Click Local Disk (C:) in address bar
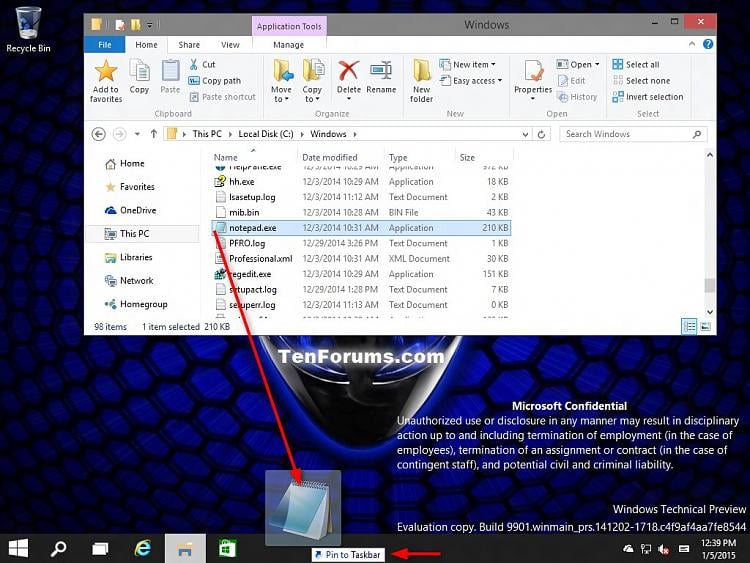This screenshot has height=563, width=750. [266, 134]
